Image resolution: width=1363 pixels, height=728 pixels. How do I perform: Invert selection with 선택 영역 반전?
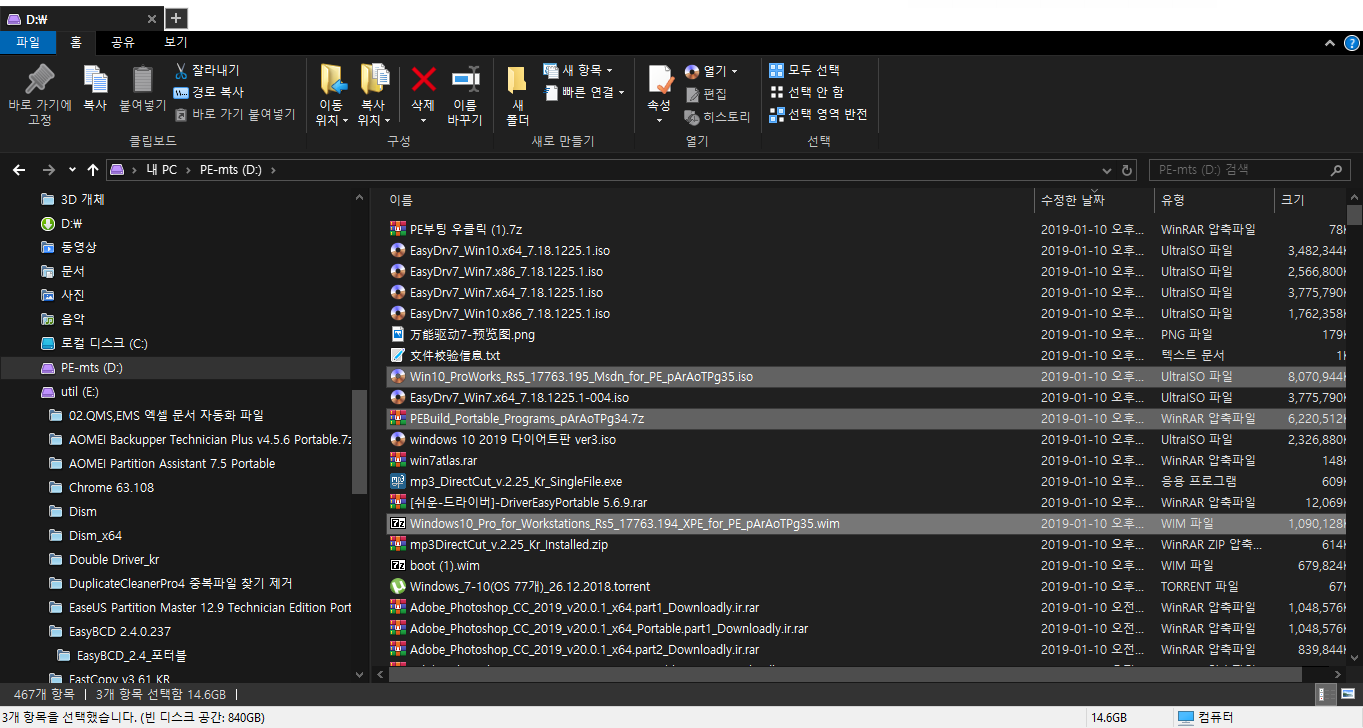tap(818, 114)
